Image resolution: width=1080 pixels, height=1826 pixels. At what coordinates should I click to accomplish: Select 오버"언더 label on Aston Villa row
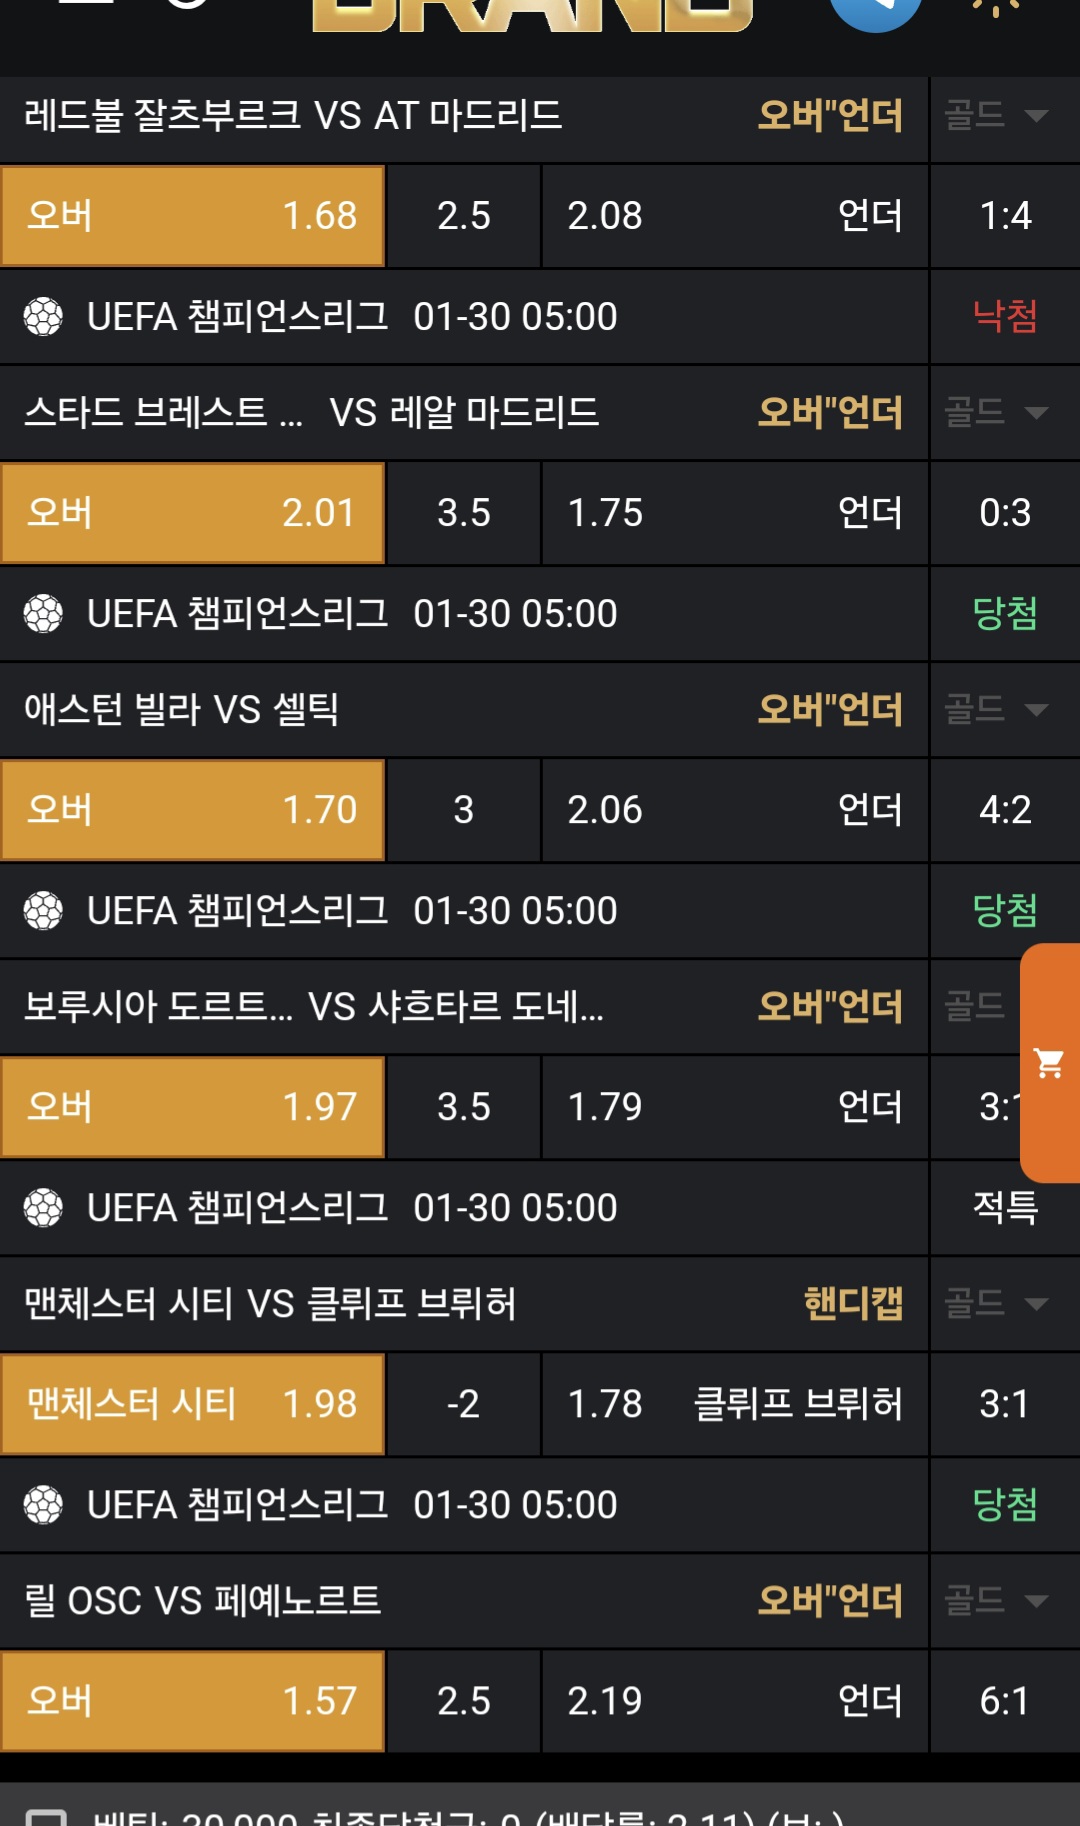830,710
